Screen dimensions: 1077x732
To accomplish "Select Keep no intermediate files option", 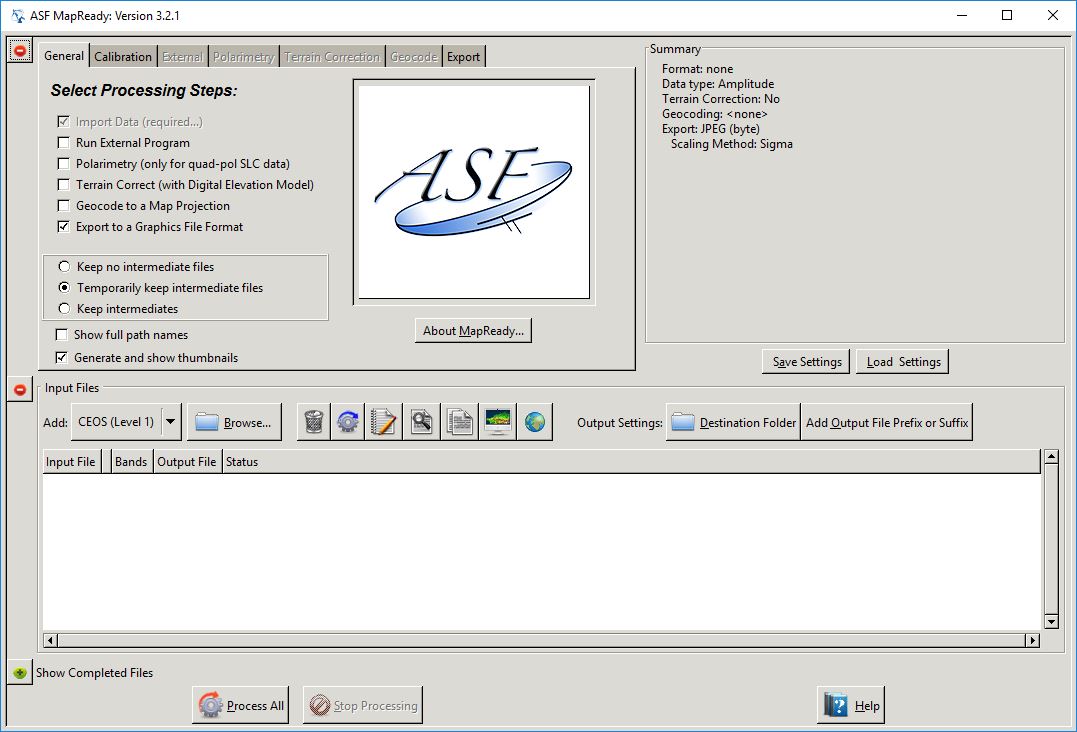I will pos(64,266).
